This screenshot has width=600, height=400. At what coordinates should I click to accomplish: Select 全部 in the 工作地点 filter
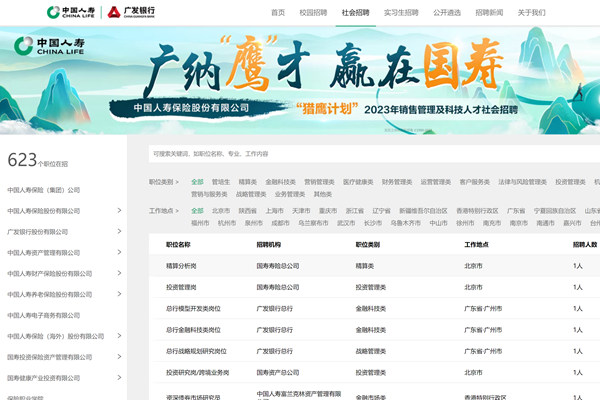tap(197, 211)
